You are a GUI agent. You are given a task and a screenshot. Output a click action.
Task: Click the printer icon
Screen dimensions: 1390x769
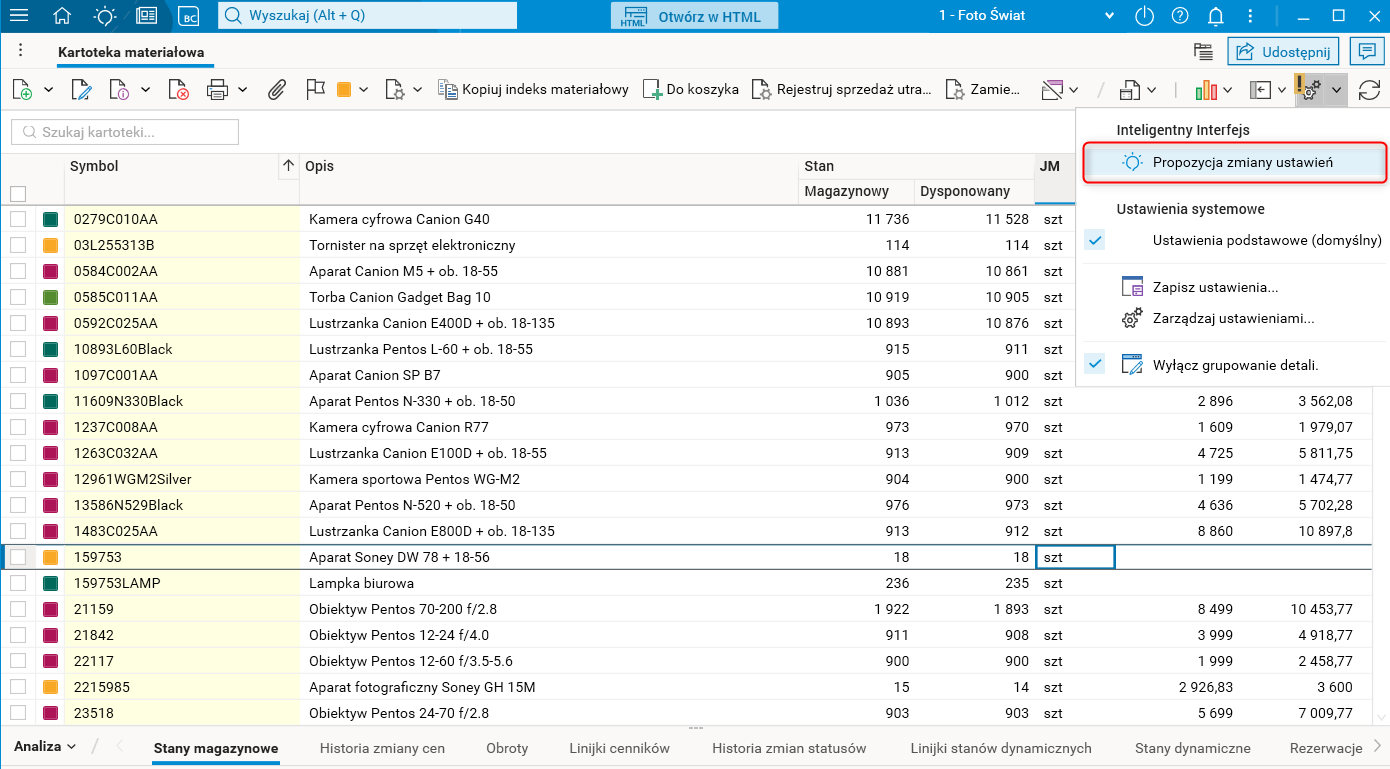click(x=218, y=90)
